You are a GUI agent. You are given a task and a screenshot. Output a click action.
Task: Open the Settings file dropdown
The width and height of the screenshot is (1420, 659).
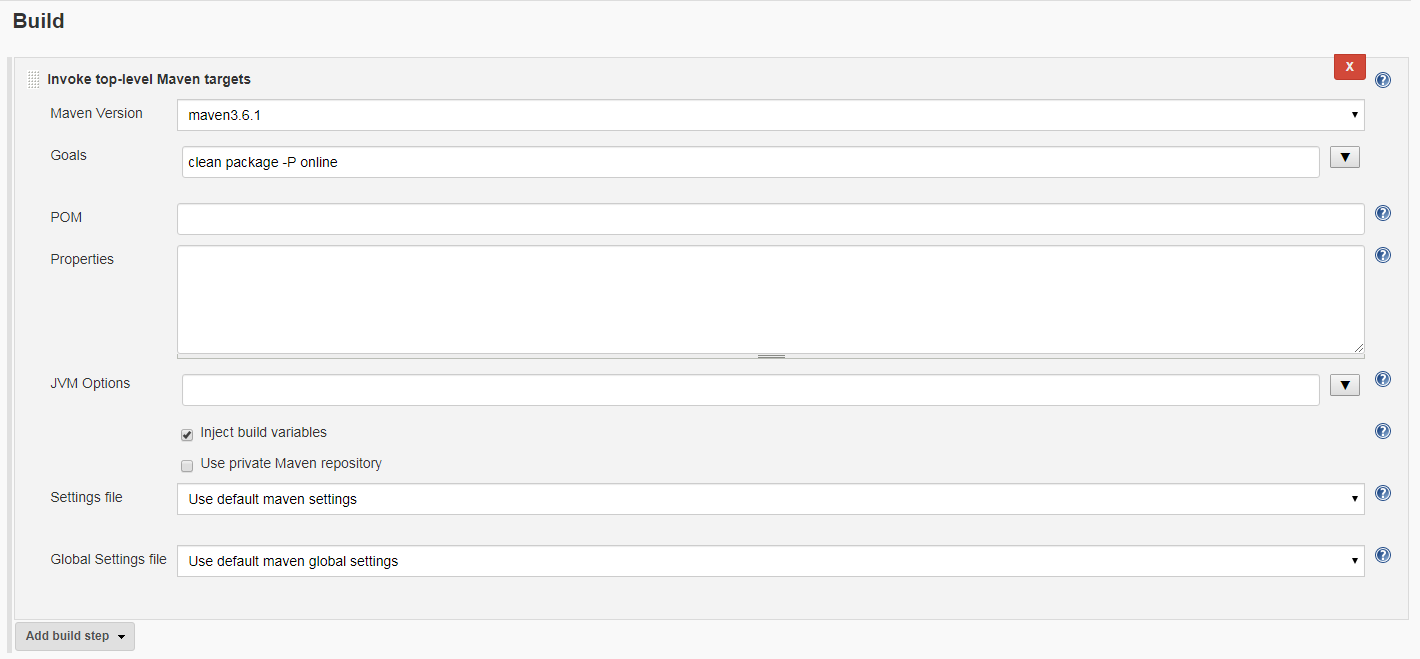770,499
